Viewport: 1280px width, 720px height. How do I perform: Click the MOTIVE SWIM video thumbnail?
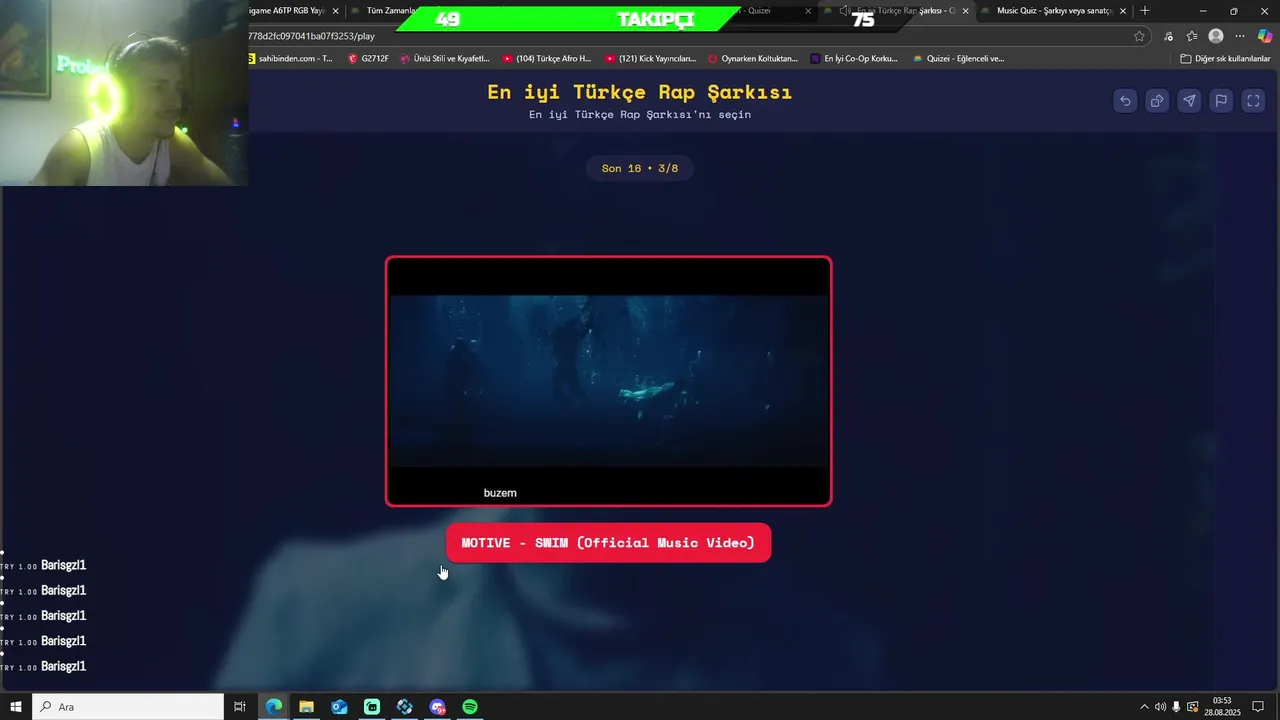[608, 381]
